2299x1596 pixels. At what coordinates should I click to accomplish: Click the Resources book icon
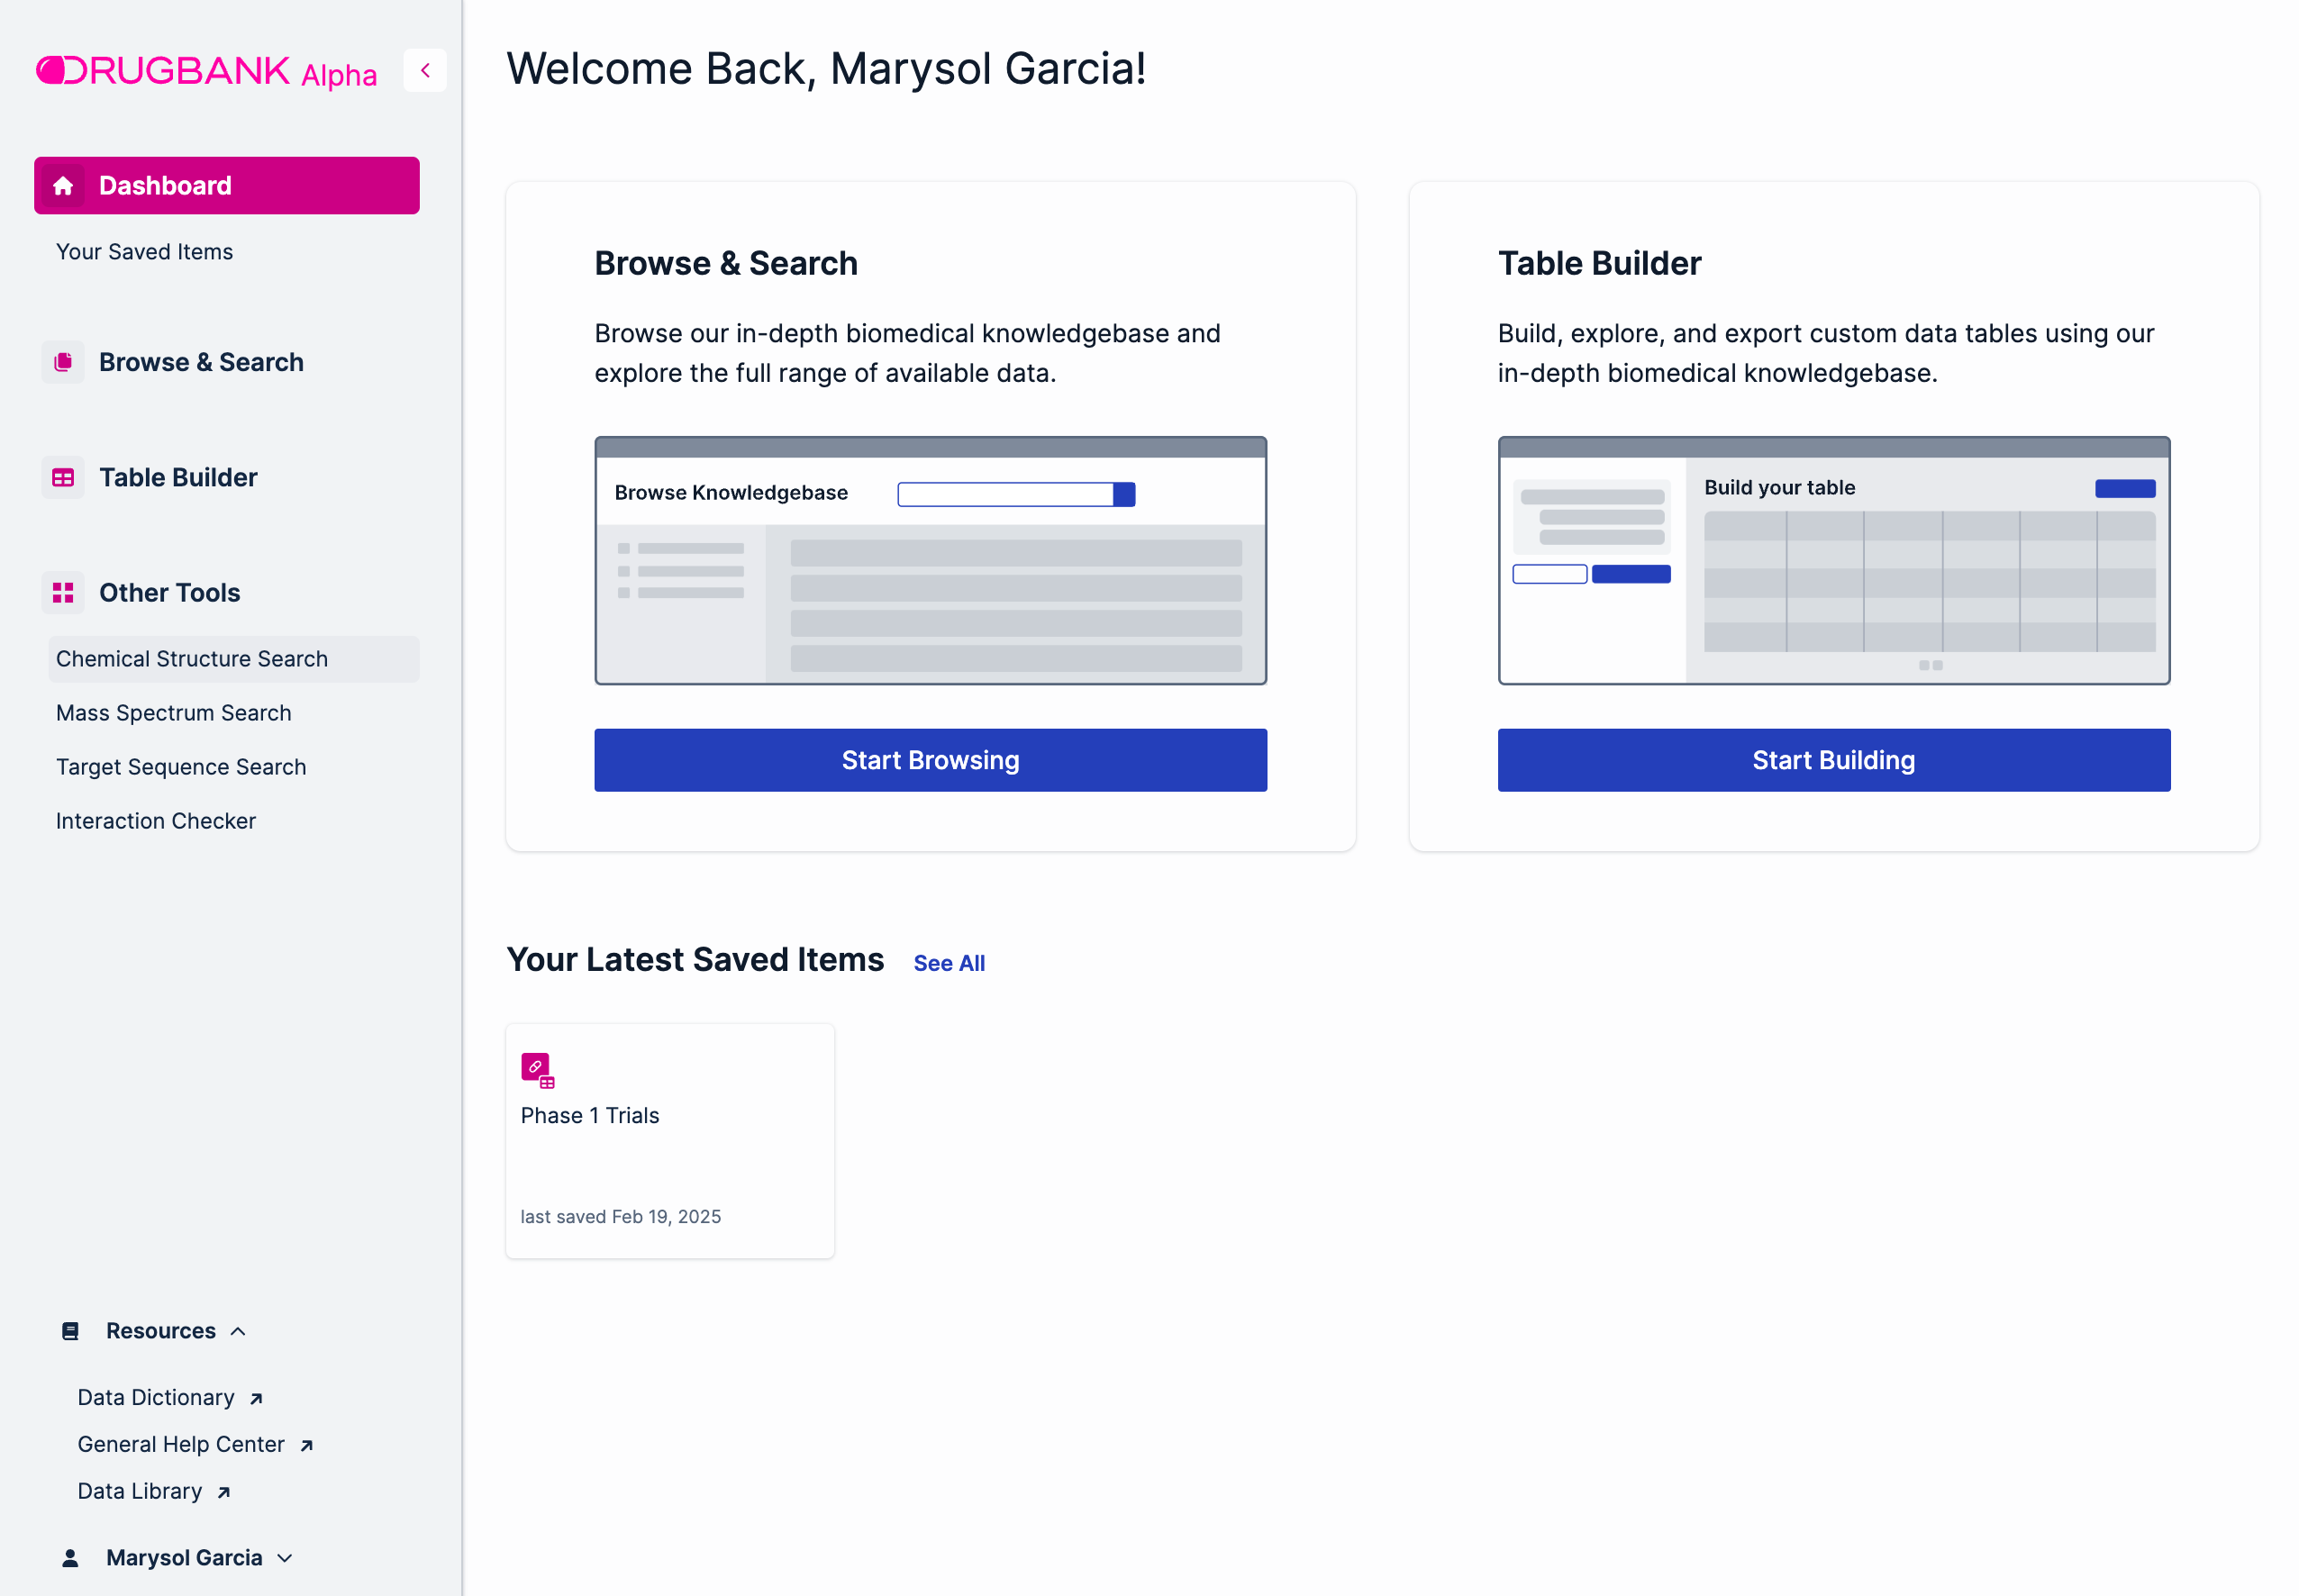tap(70, 1331)
